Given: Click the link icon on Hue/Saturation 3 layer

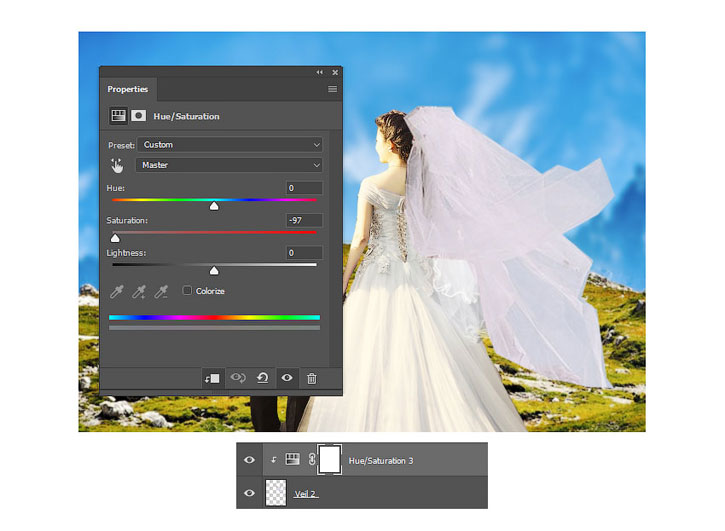Looking at the screenshot, I should click(x=312, y=459).
